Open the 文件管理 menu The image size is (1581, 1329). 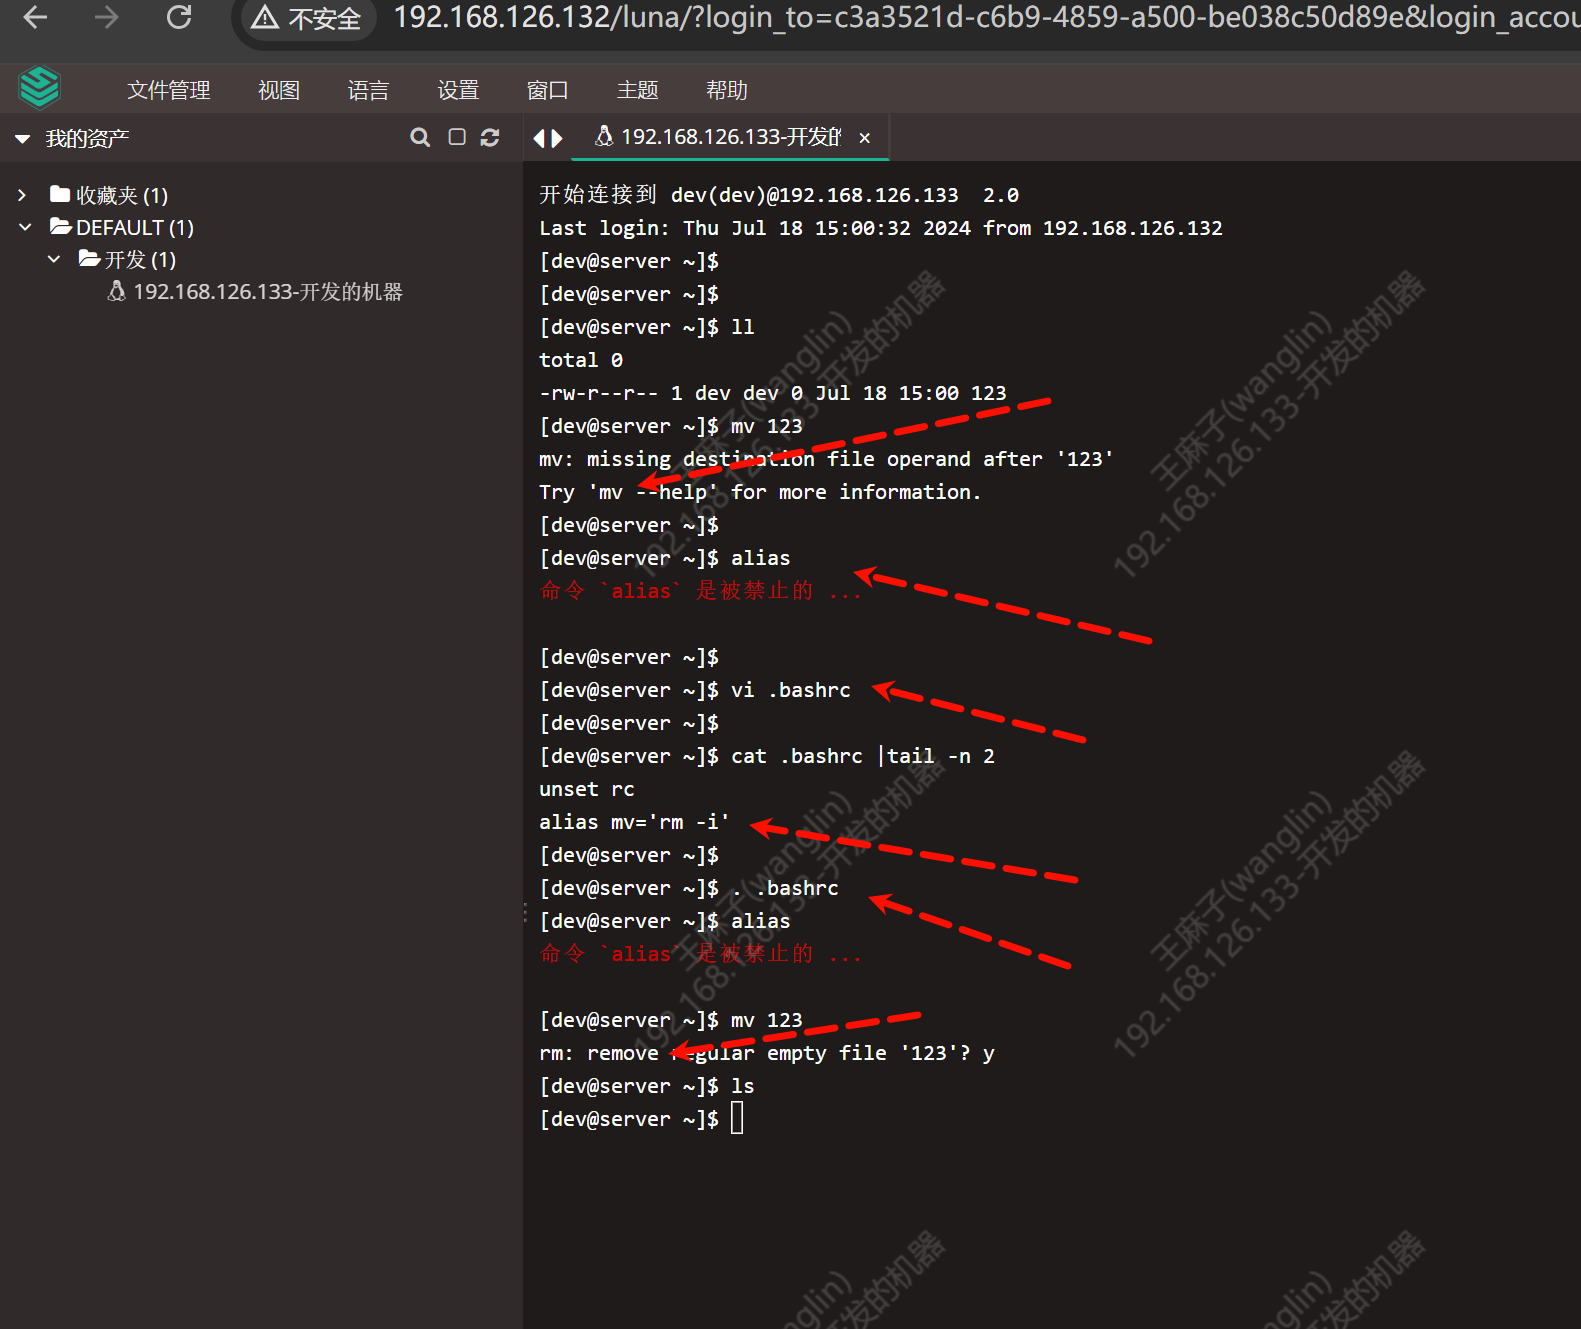(168, 90)
